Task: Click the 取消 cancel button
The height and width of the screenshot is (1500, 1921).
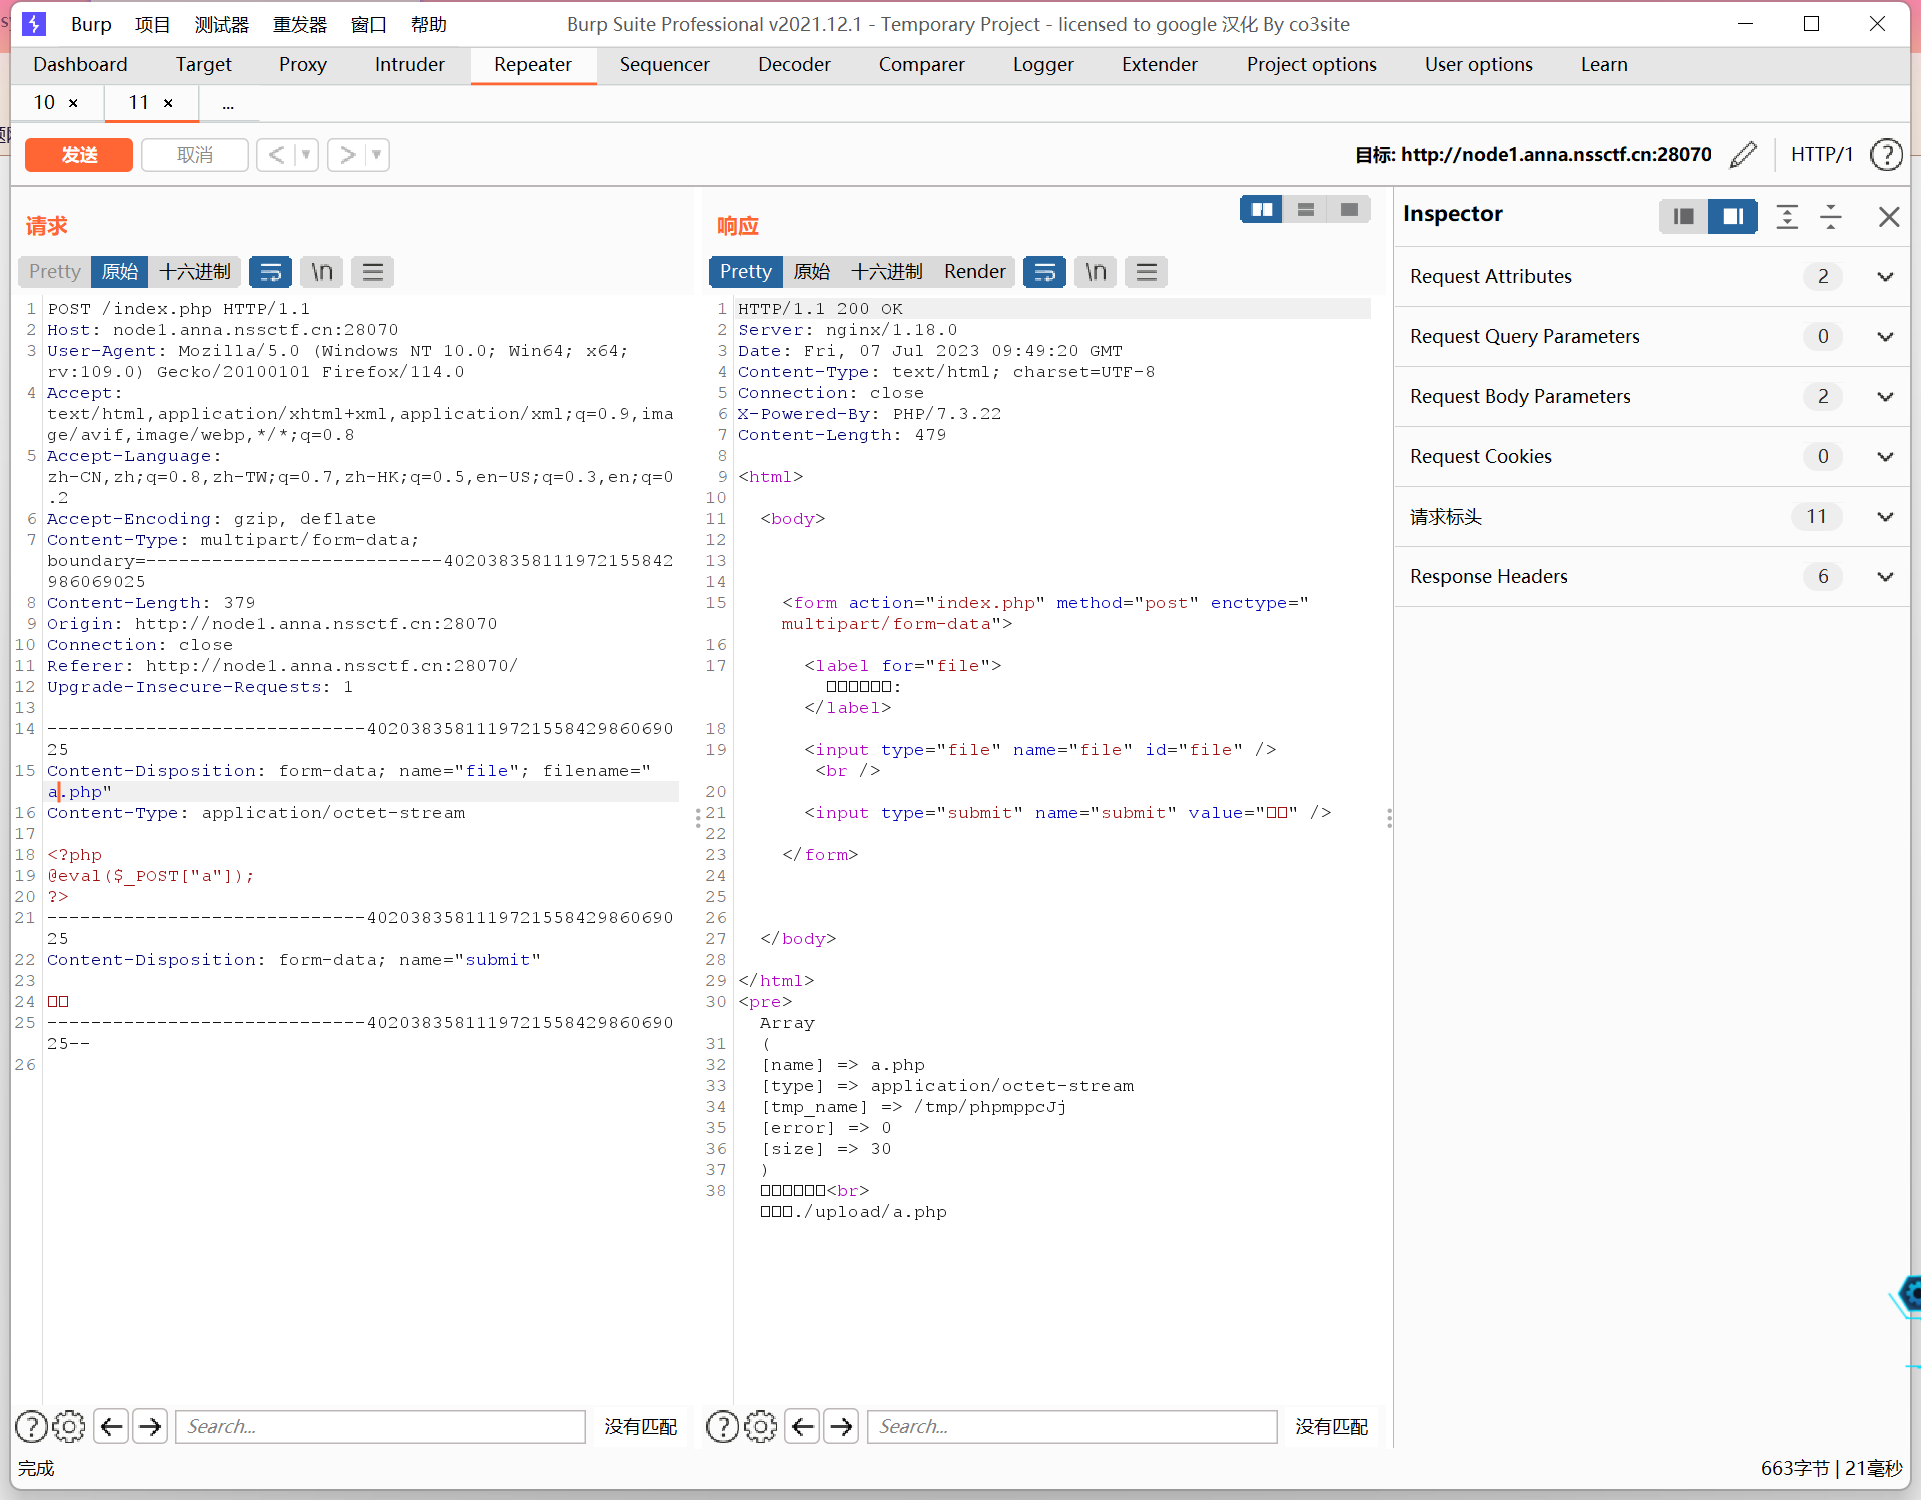Action: pyautogui.click(x=195, y=155)
